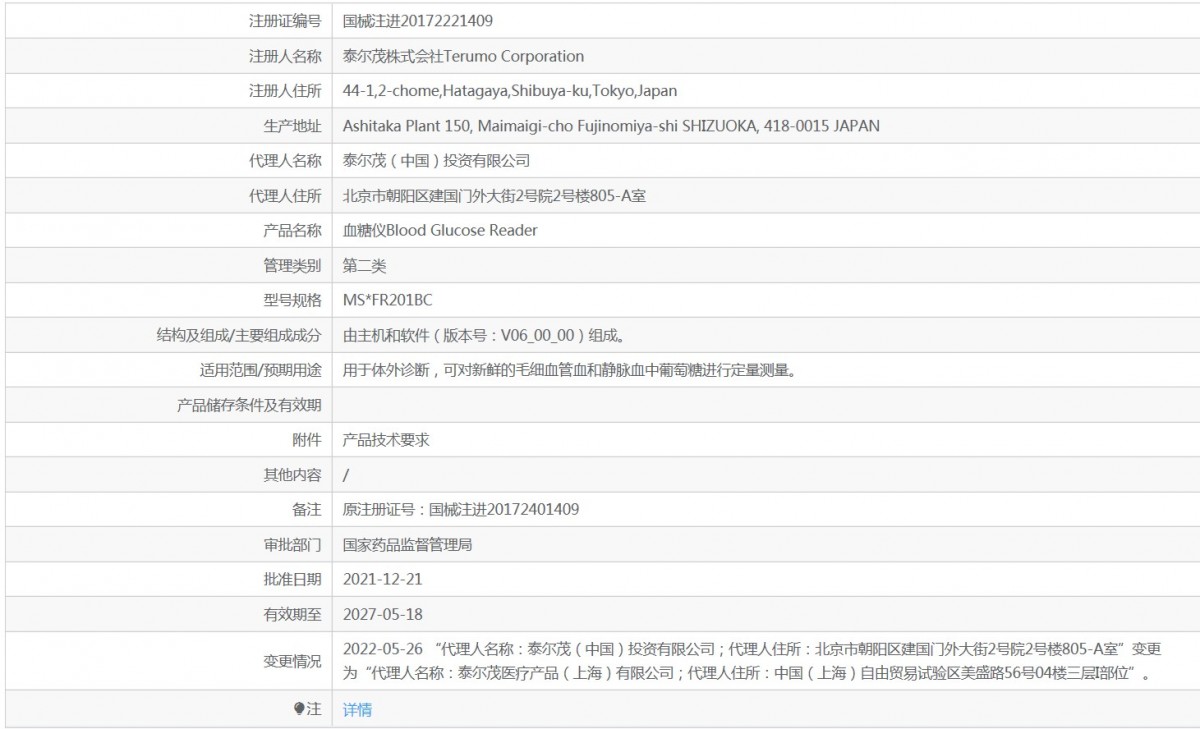Select 产品技术要求 in the 附件 row
1200x729 pixels.
point(386,440)
